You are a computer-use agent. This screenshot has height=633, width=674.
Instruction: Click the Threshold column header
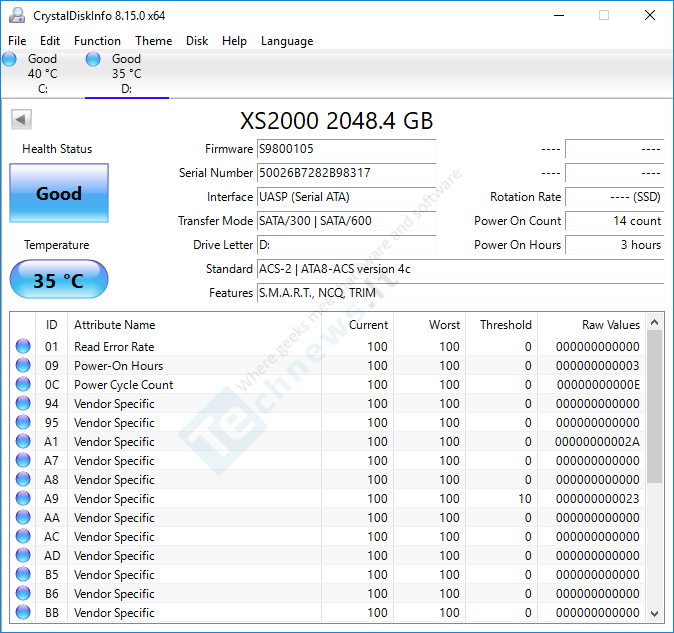coord(502,324)
